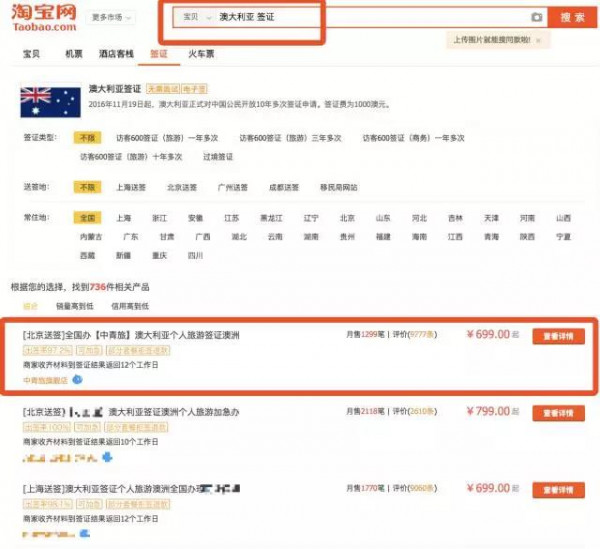Select 广东 as residence
Viewport: 600px width, 549px height.
tap(131, 237)
